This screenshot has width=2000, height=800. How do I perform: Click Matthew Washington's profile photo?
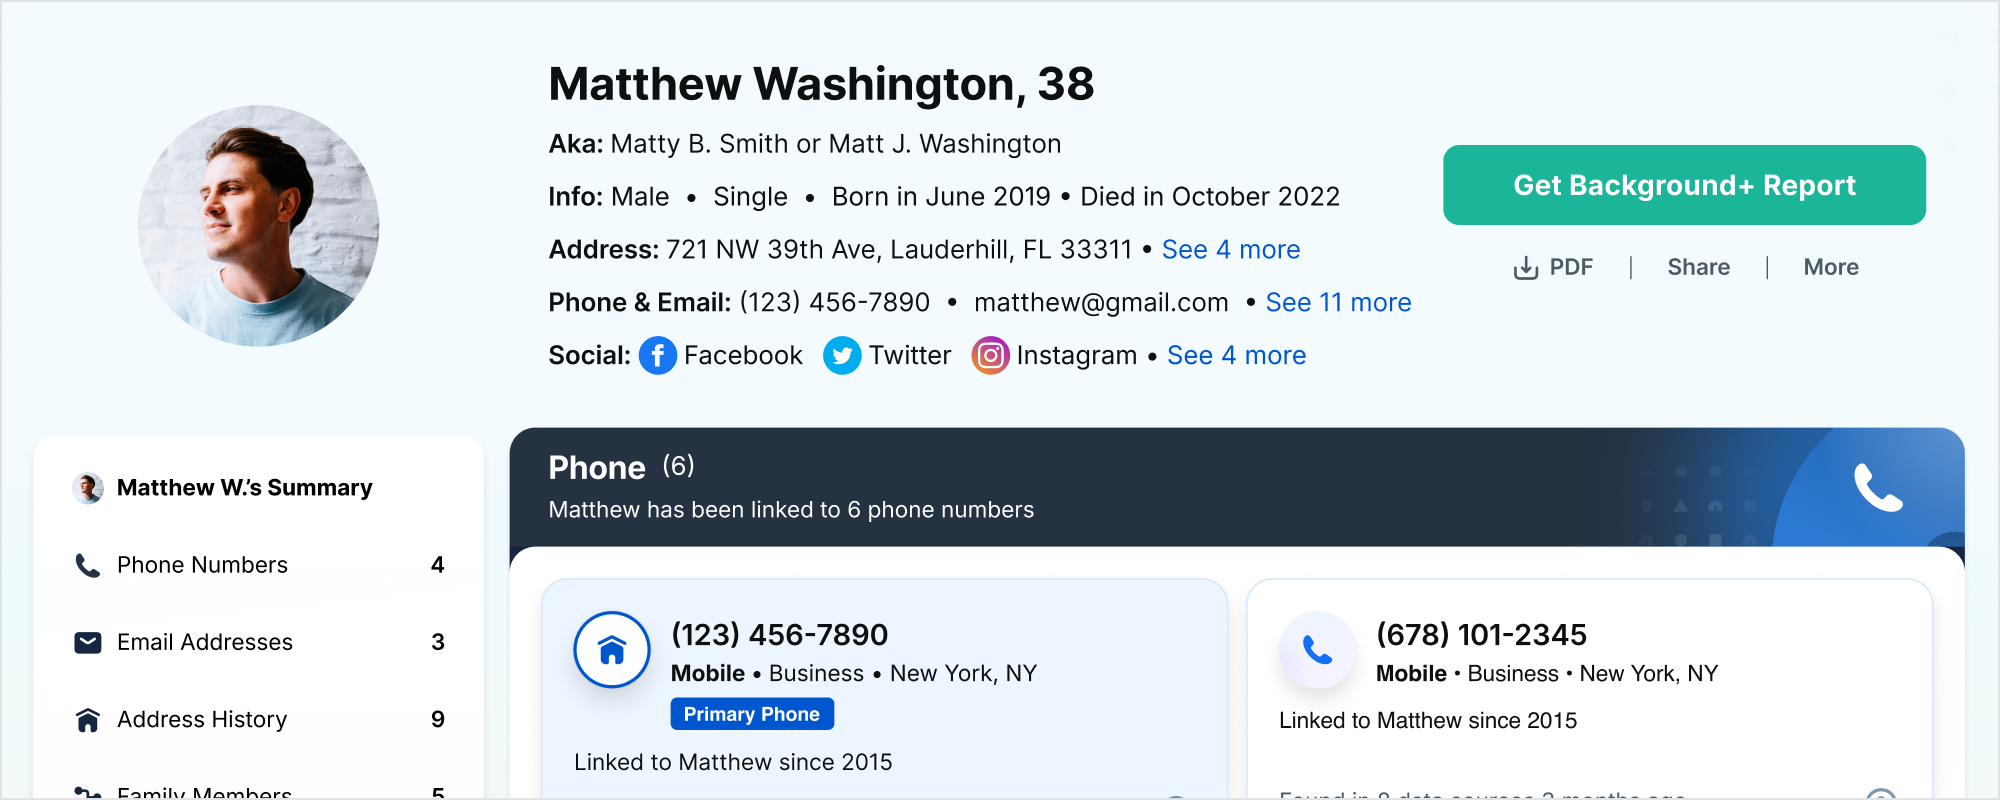tap(258, 226)
